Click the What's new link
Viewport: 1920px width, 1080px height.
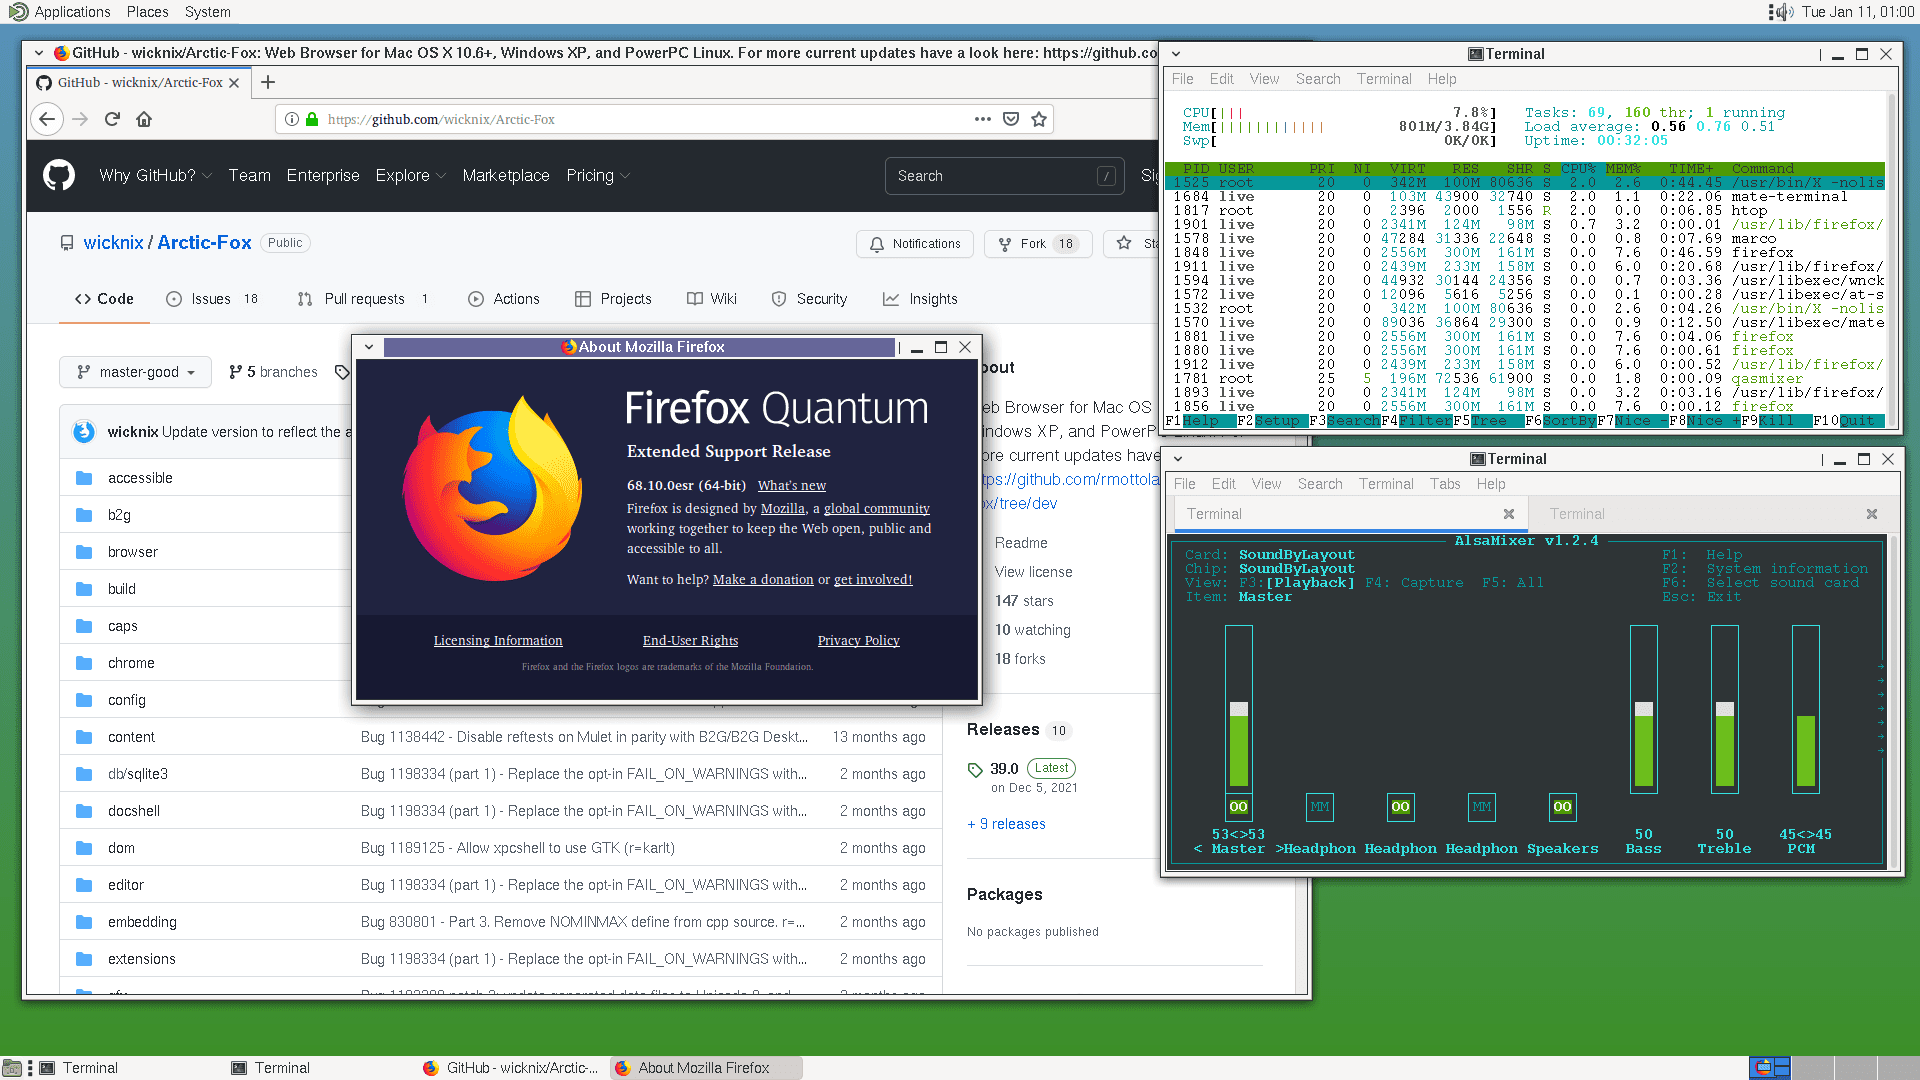pyautogui.click(x=792, y=485)
